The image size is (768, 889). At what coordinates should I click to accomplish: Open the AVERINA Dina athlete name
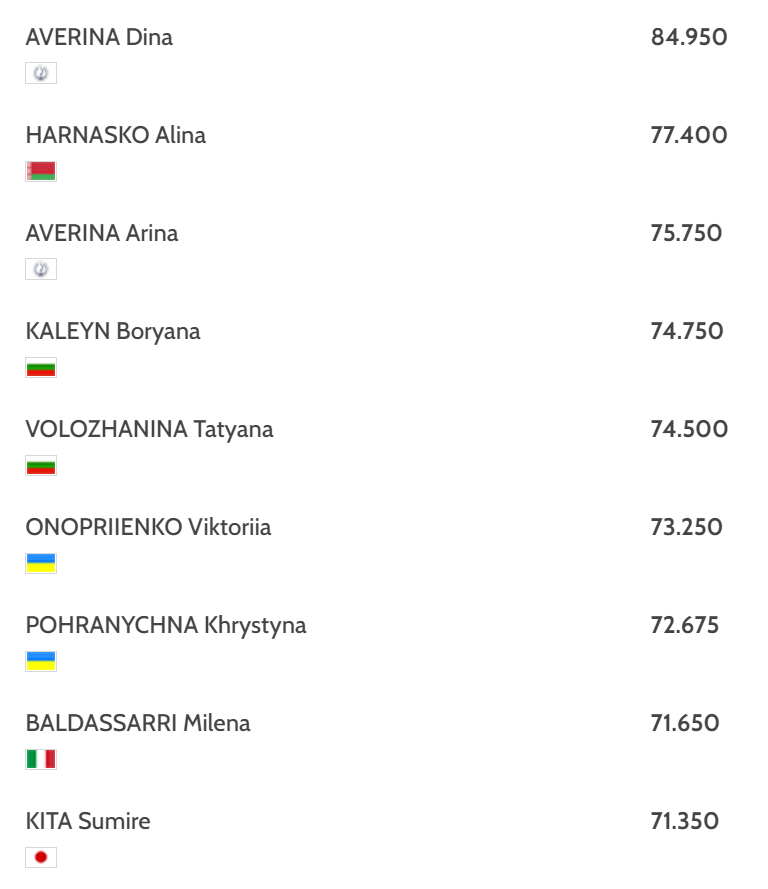[99, 38]
